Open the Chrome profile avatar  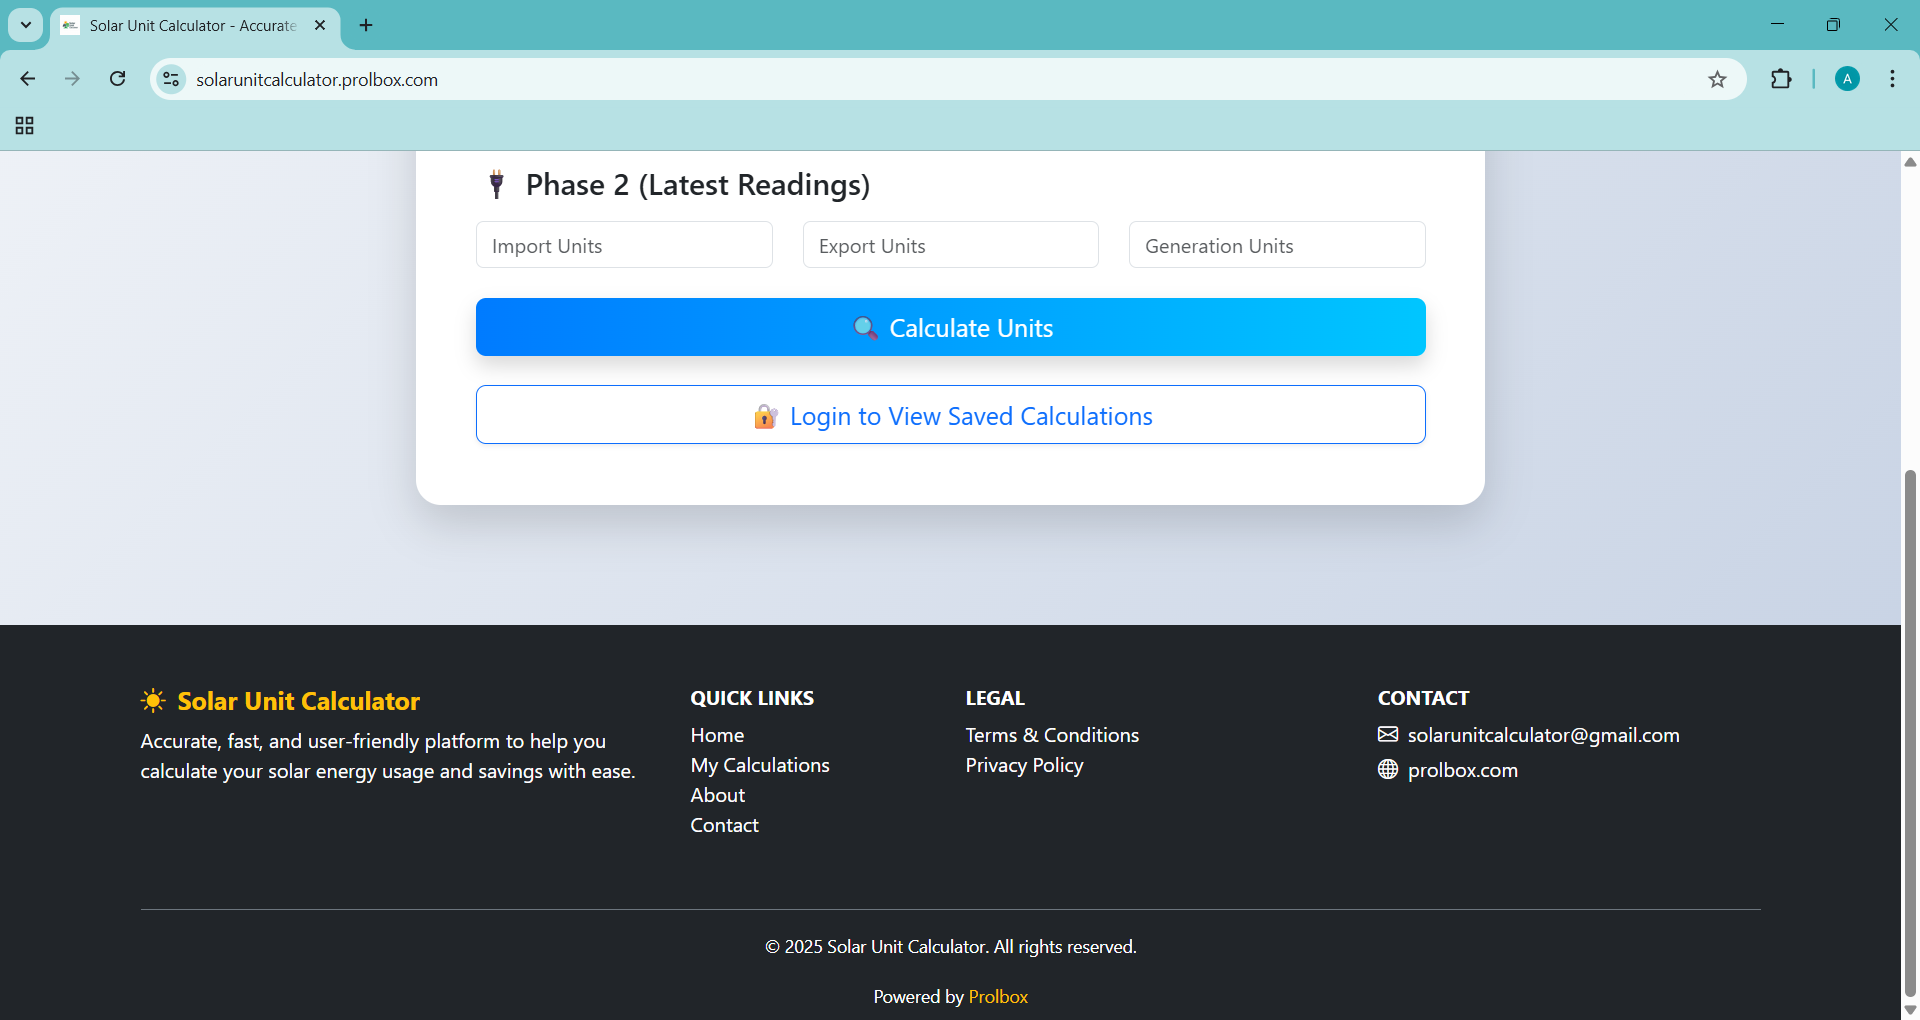pos(1847,79)
